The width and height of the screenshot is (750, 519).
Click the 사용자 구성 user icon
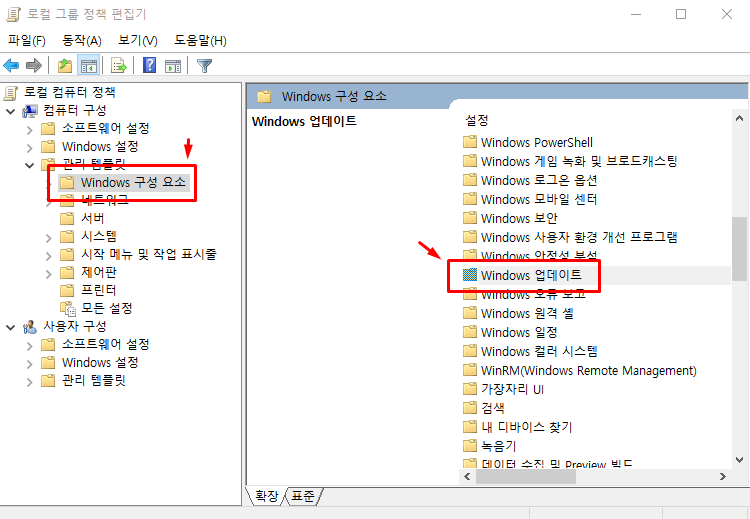coord(30,327)
